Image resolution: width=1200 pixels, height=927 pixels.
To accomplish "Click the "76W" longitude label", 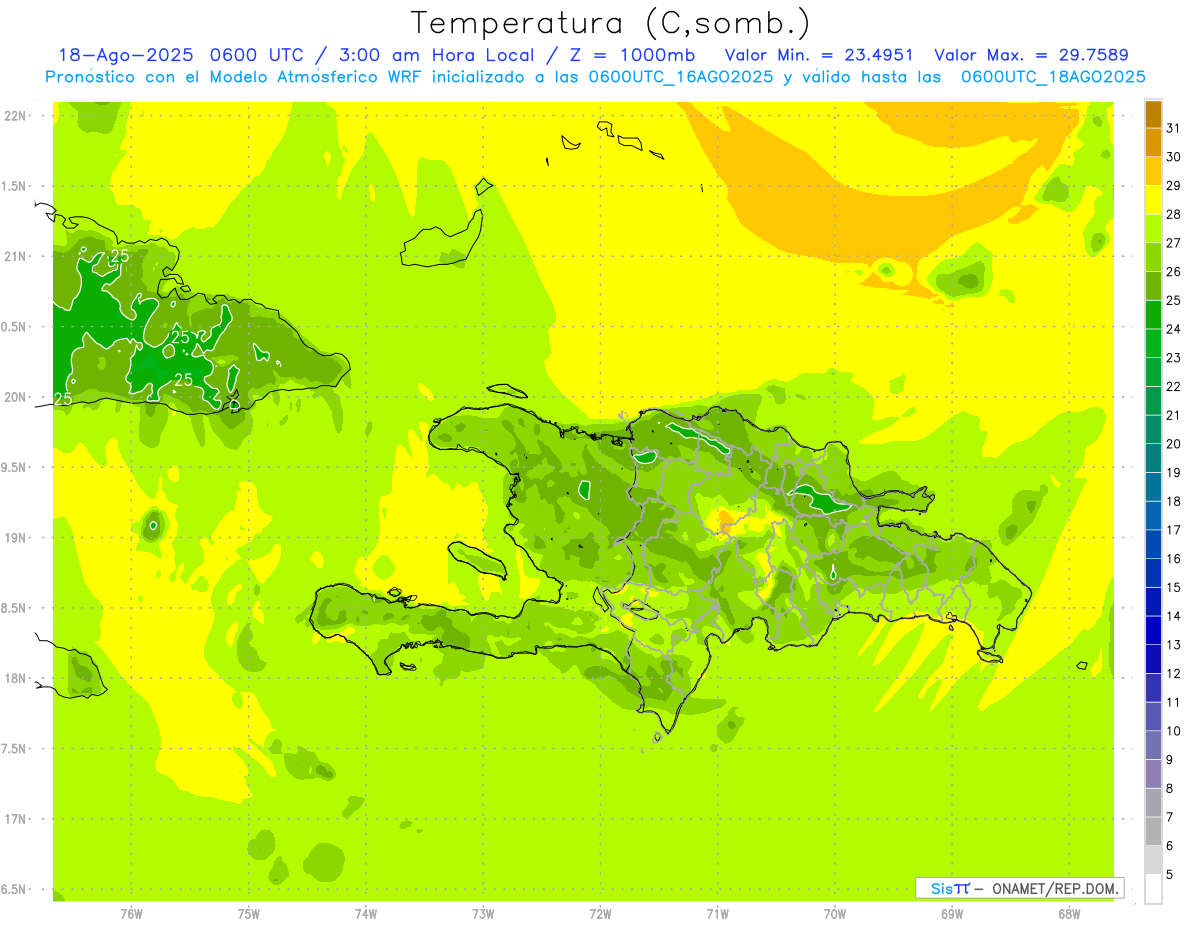I will tap(131, 915).
